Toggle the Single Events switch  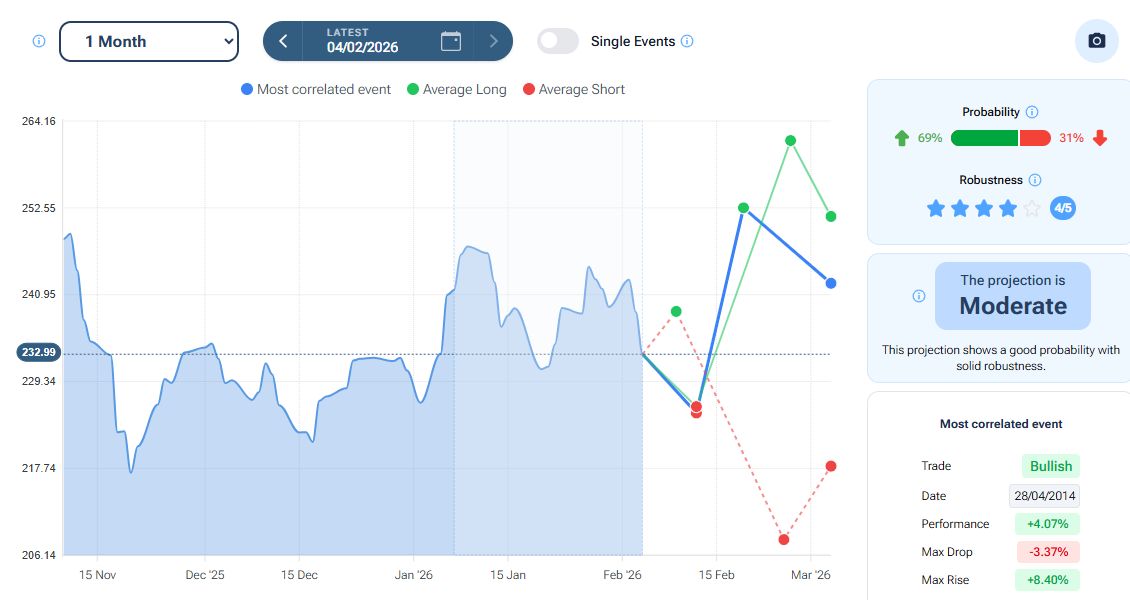pos(558,41)
